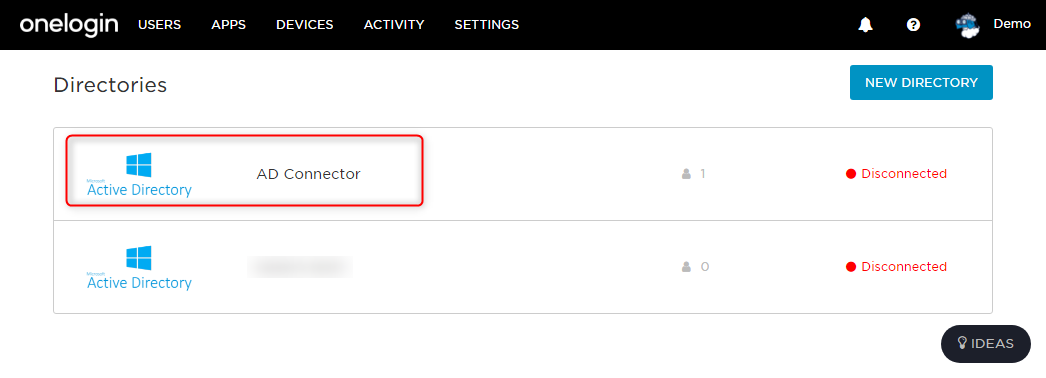The height and width of the screenshot is (378, 1046).
Task: Open the SETTINGS menu
Action: pyautogui.click(x=487, y=25)
